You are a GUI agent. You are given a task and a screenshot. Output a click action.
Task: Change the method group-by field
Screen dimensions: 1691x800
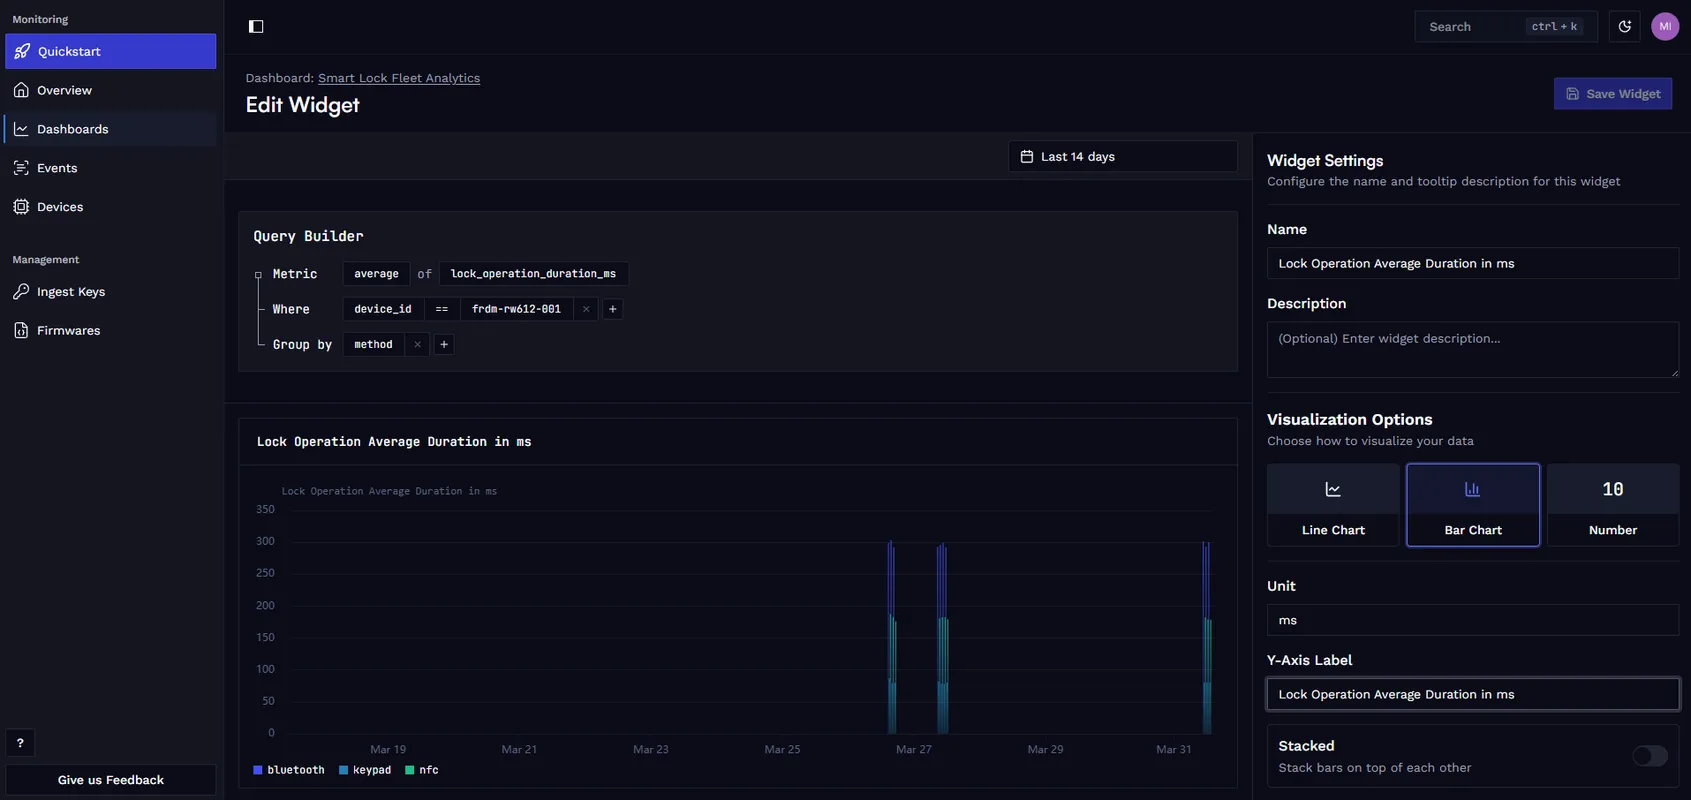[373, 344]
